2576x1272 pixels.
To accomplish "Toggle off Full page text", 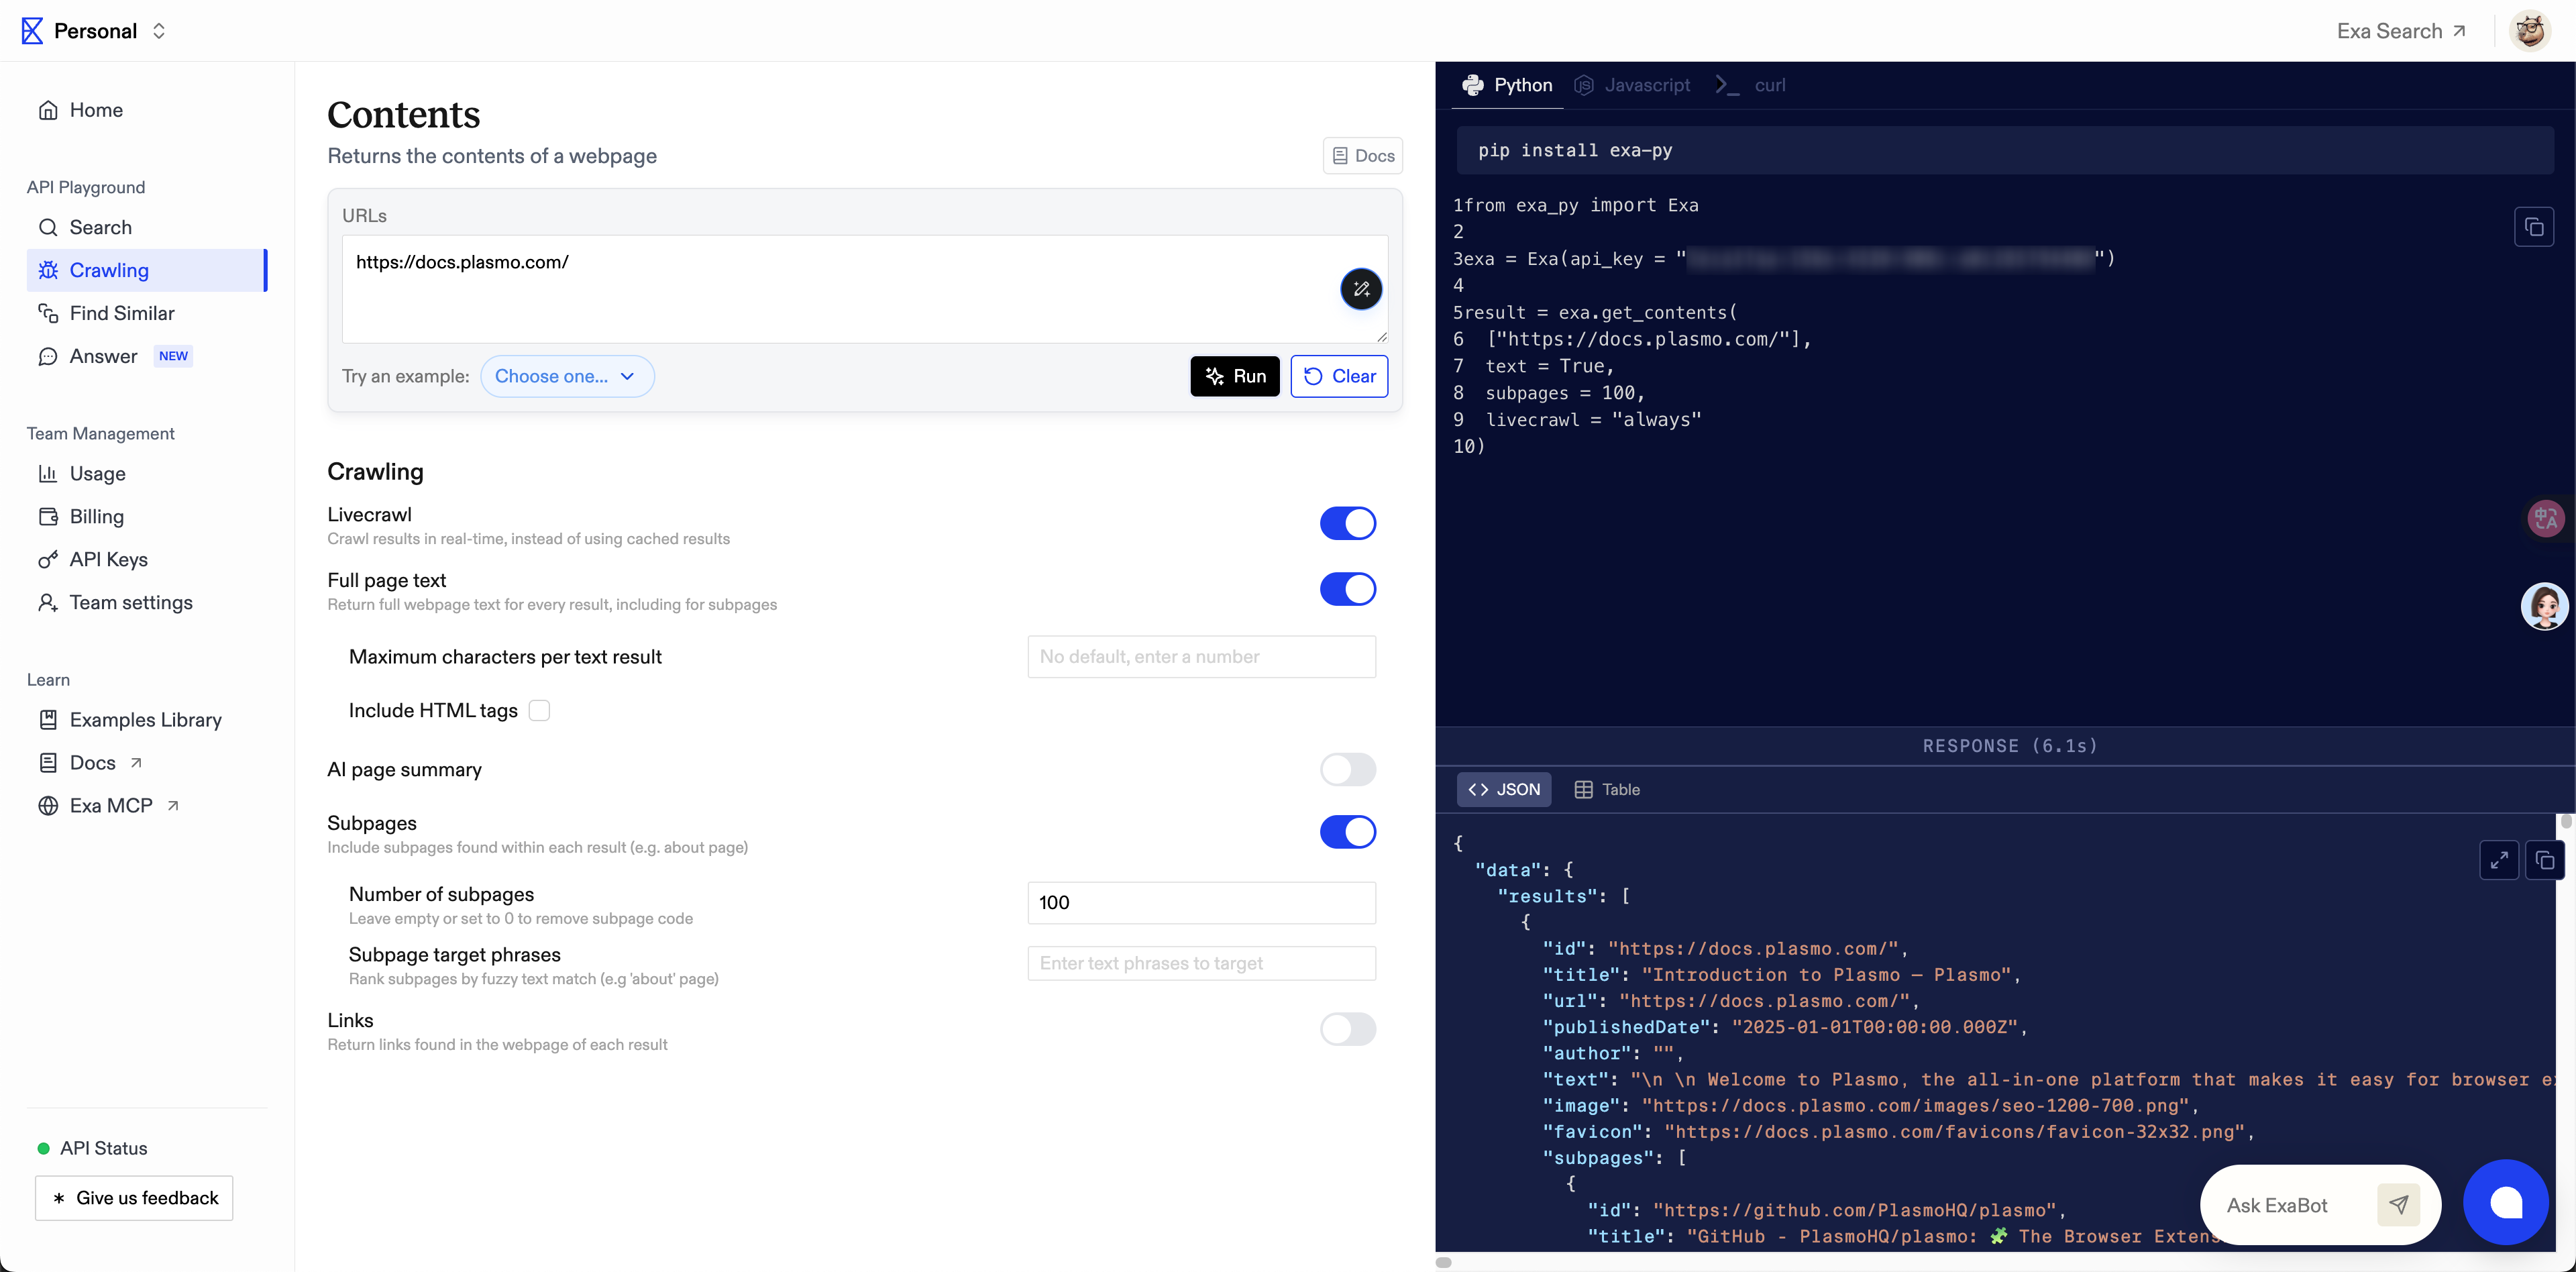I will coord(1347,589).
